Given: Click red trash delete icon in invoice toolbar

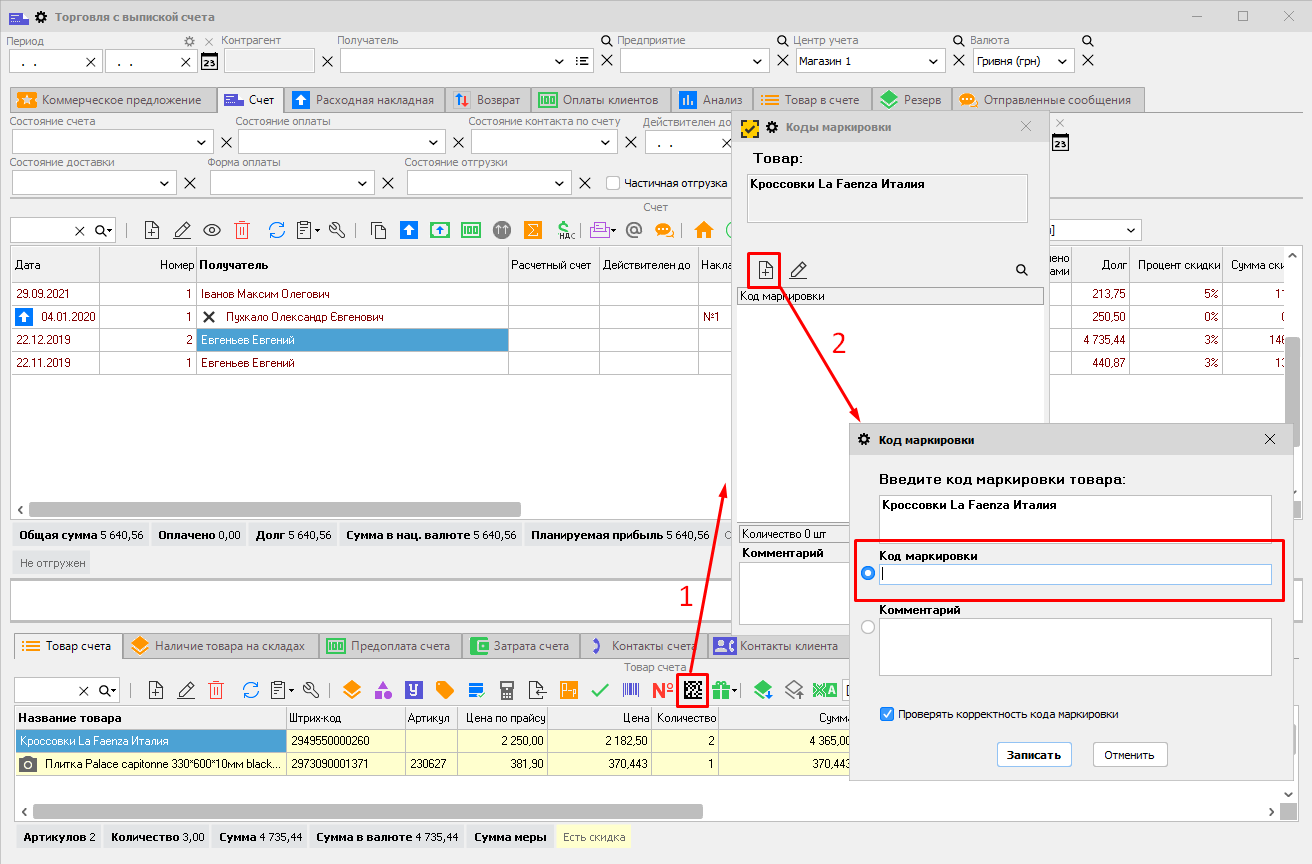Looking at the screenshot, I should click(241, 230).
